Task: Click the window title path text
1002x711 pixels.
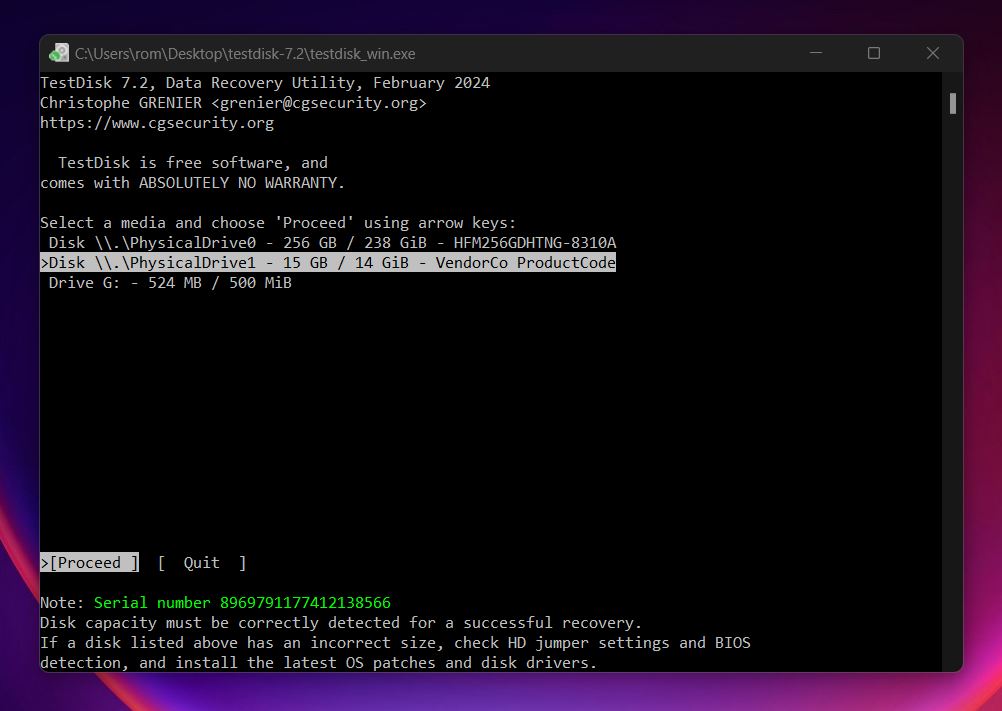Action: (245, 54)
